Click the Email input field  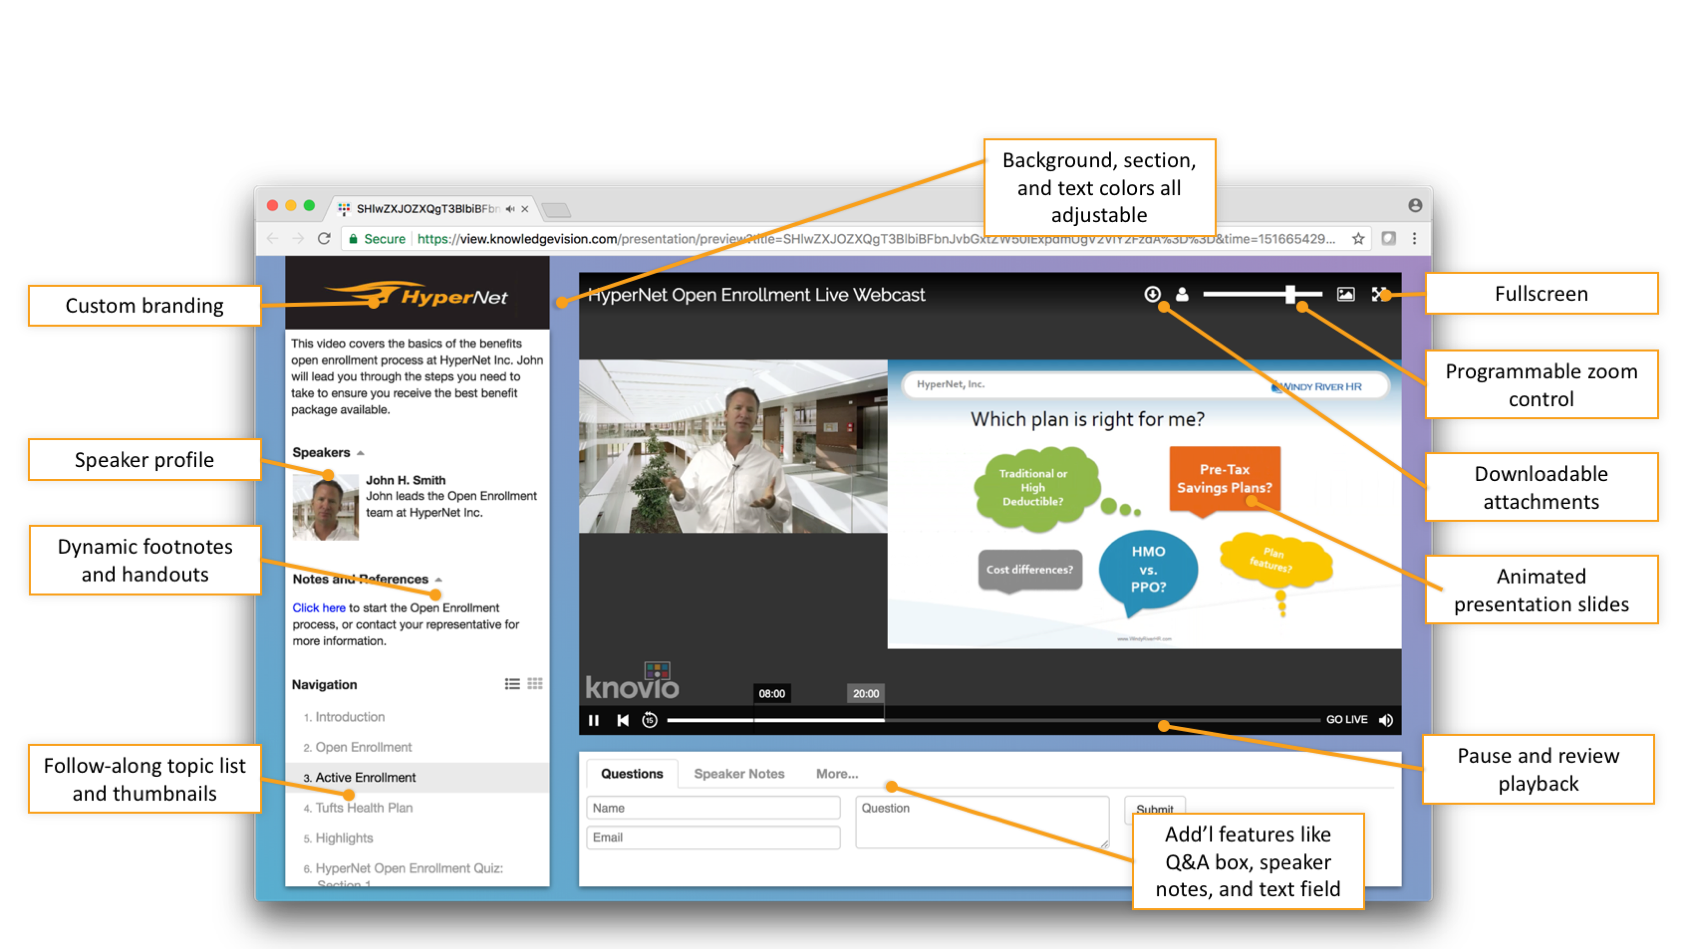tap(713, 838)
